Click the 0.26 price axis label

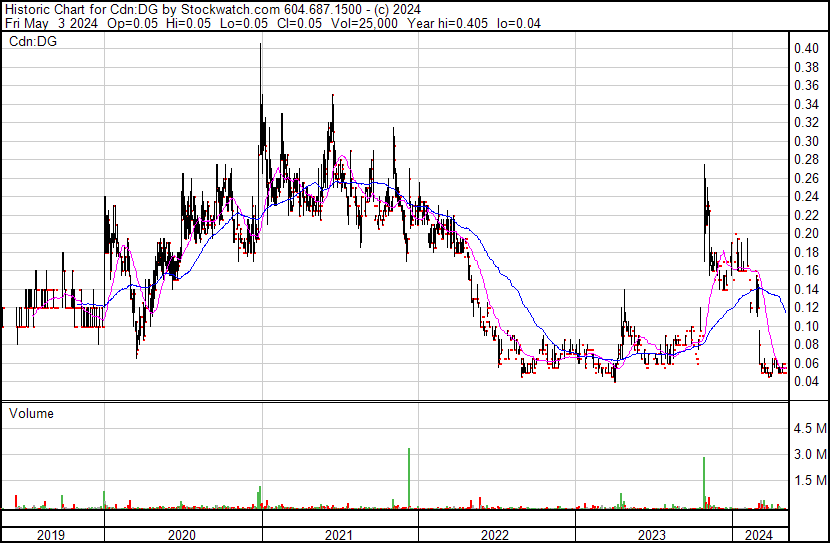(x=806, y=178)
